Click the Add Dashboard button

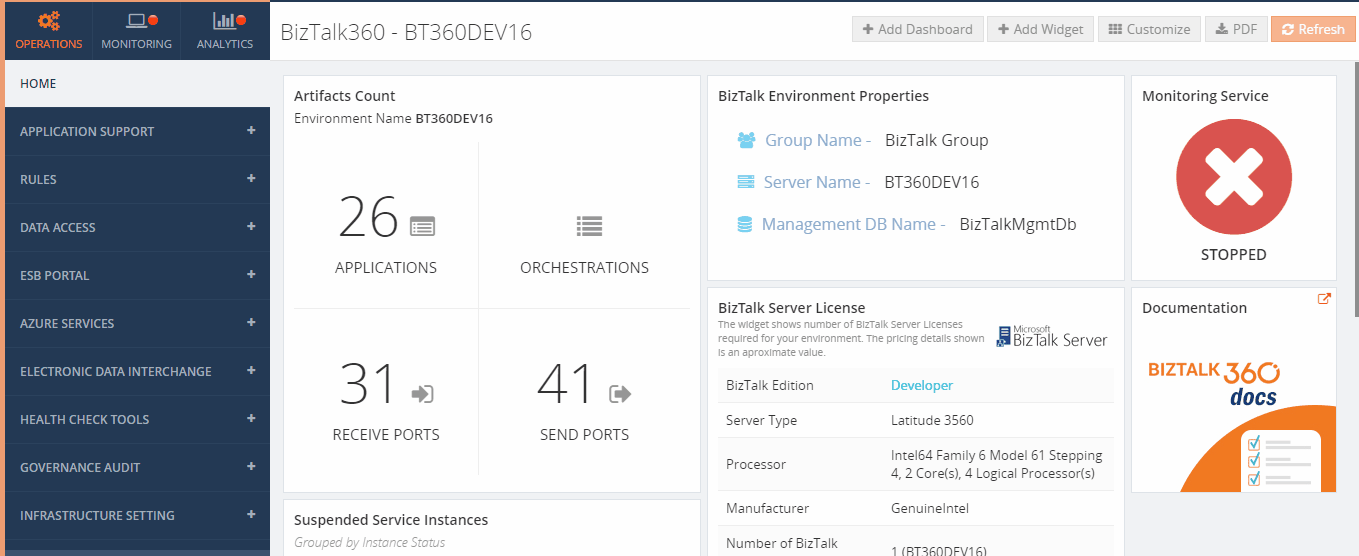pos(918,29)
